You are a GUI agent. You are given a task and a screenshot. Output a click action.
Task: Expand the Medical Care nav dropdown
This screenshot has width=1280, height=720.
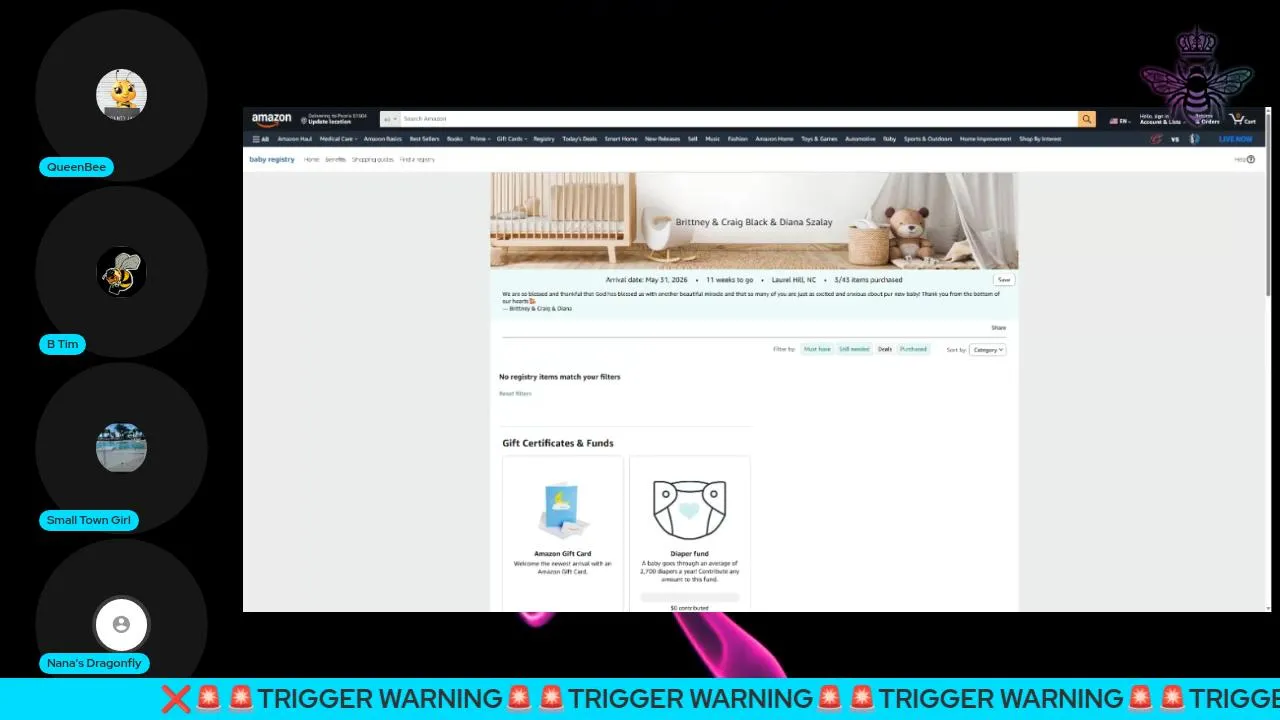click(337, 139)
